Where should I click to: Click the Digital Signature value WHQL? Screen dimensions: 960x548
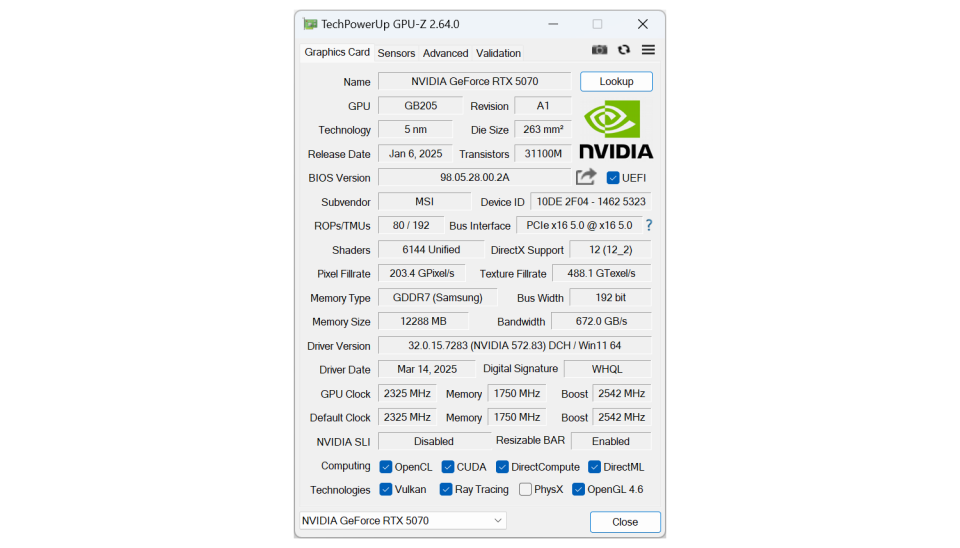click(x=607, y=369)
